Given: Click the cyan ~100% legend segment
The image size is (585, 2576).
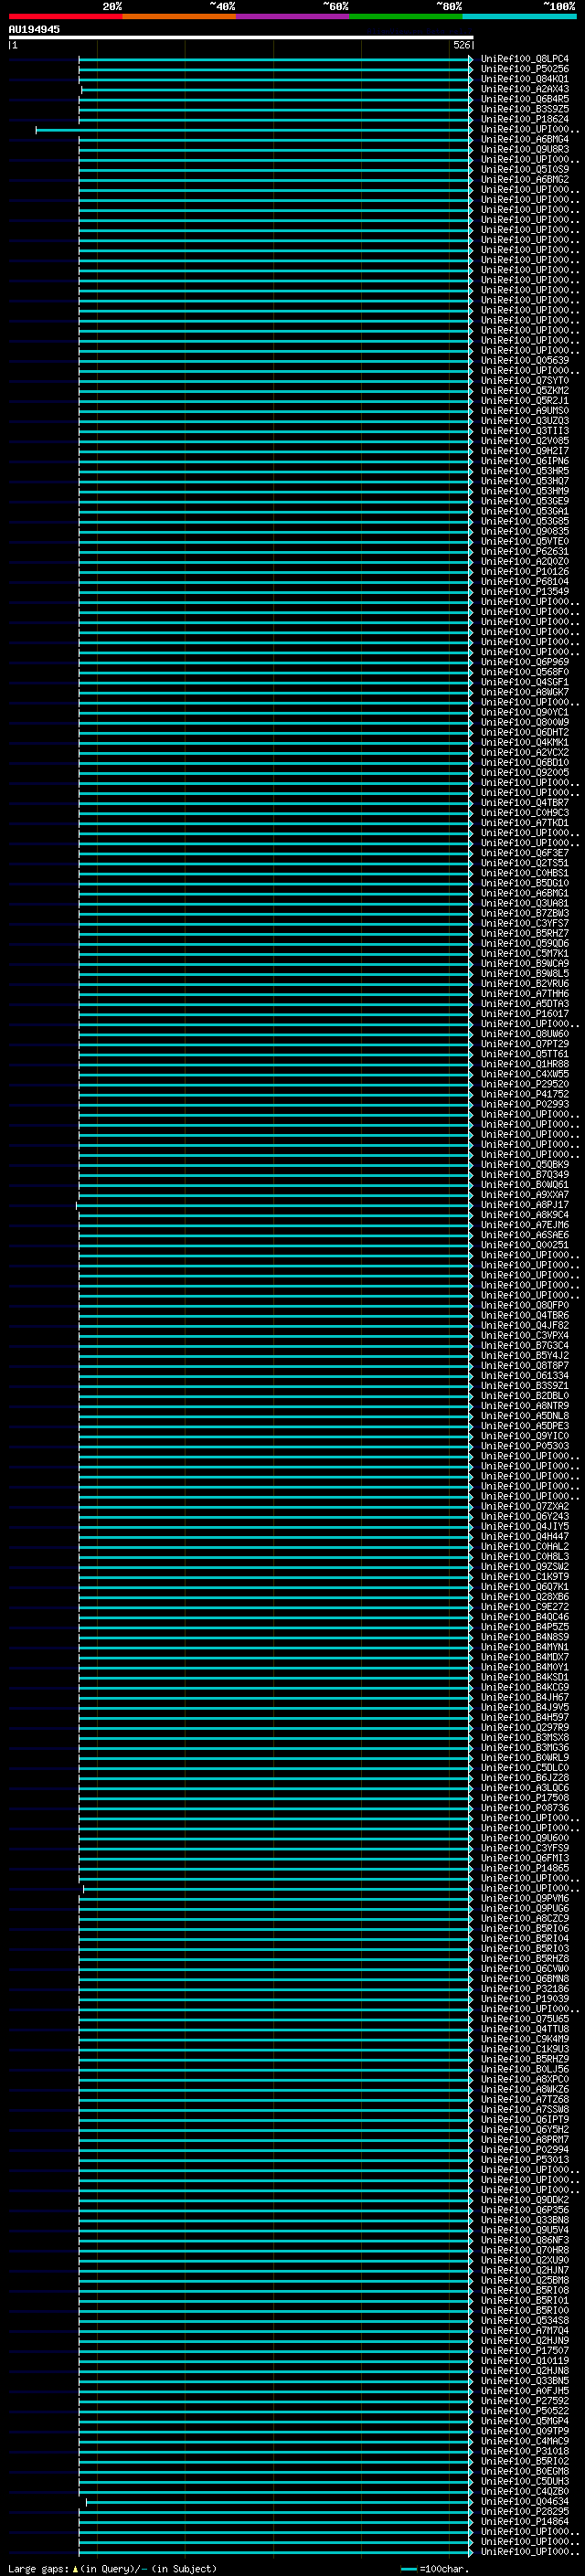Looking at the screenshot, I should point(519,16).
